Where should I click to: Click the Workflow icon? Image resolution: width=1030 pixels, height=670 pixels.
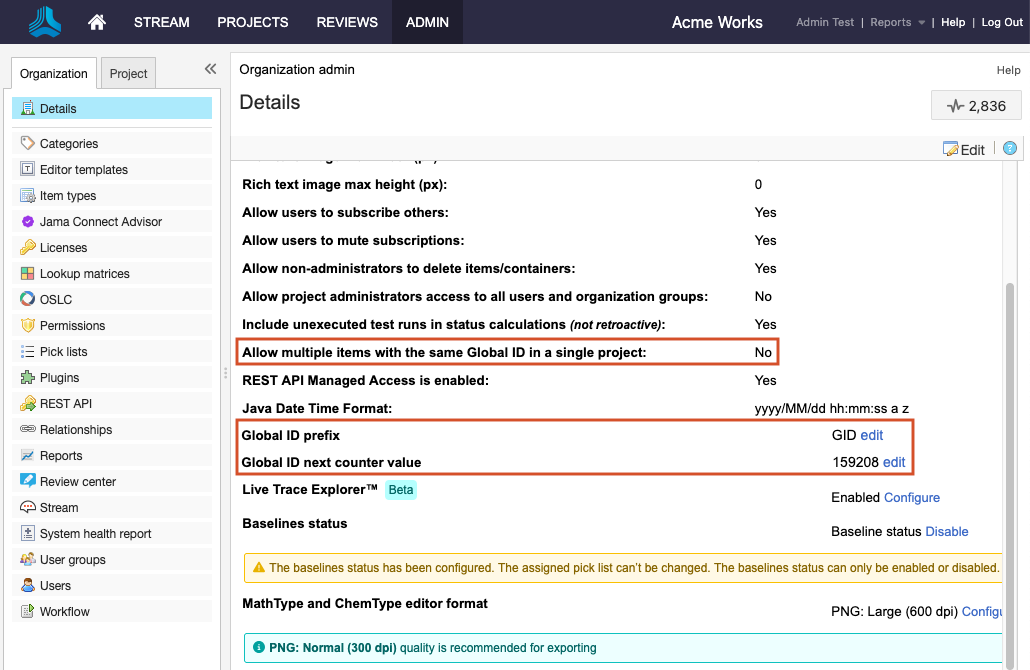28,612
